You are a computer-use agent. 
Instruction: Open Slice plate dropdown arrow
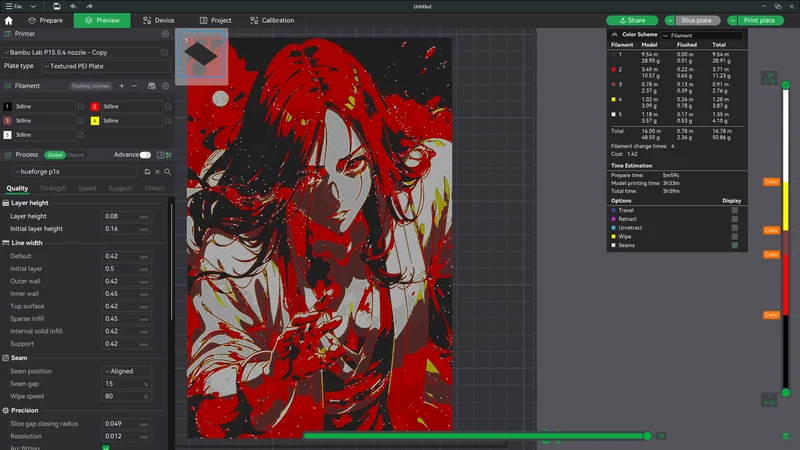[669, 20]
